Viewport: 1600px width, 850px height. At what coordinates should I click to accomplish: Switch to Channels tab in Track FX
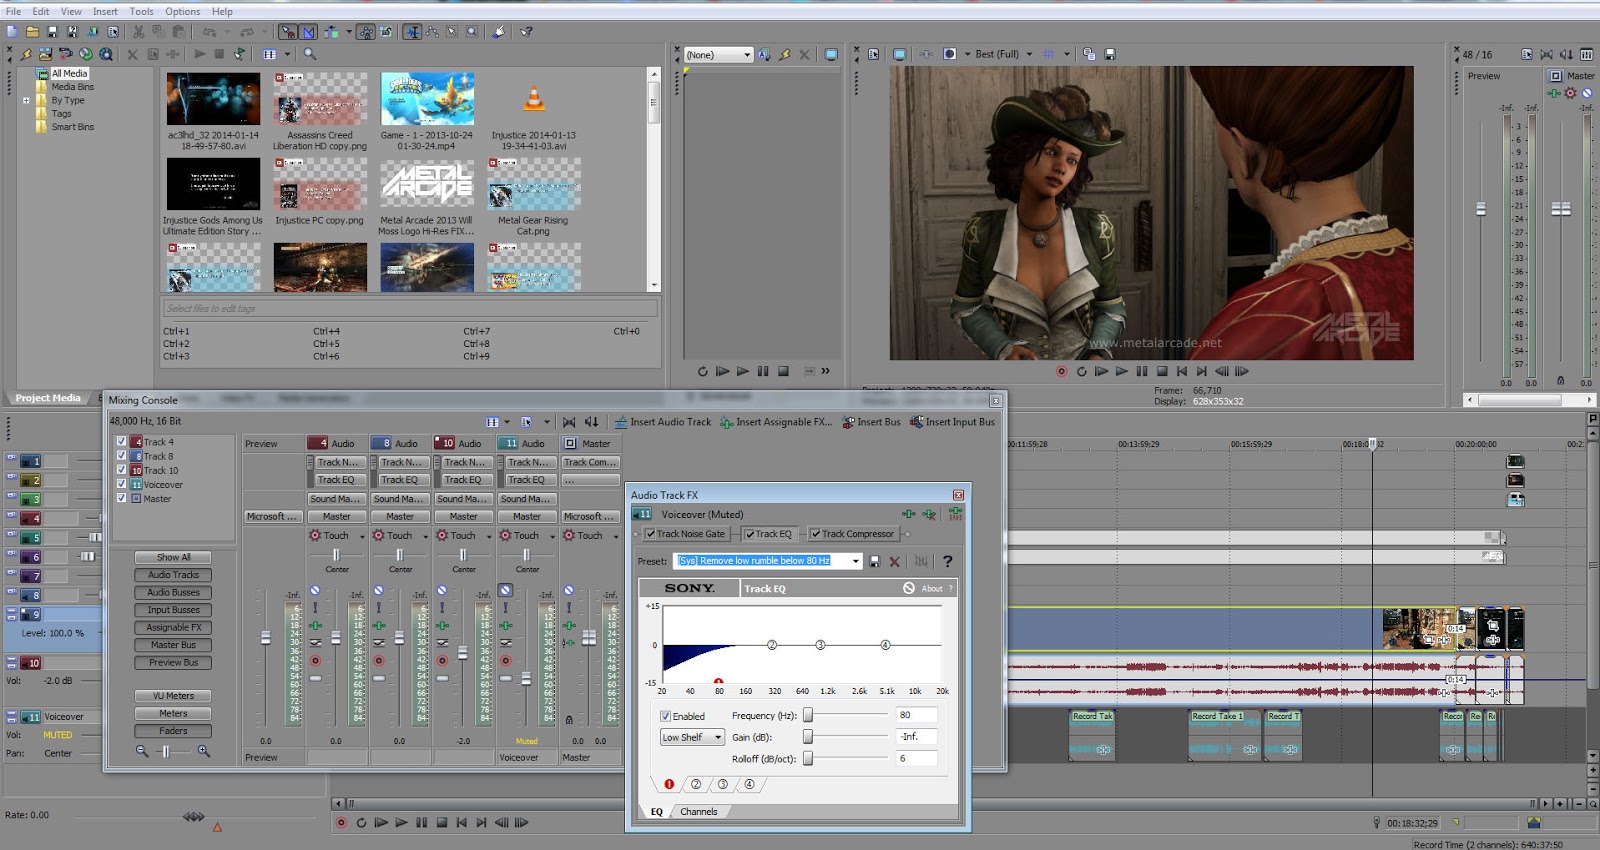[x=698, y=812]
